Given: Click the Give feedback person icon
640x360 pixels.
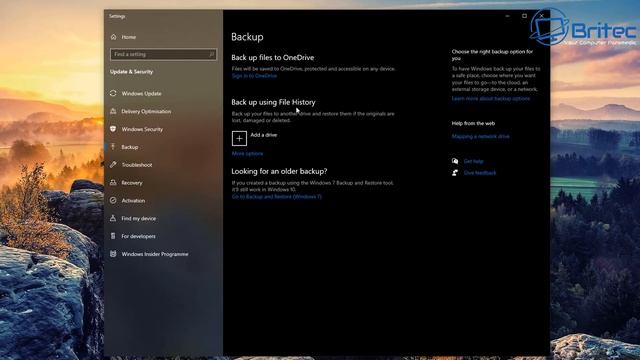Looking at the screenshot, I should coord(455,173).
